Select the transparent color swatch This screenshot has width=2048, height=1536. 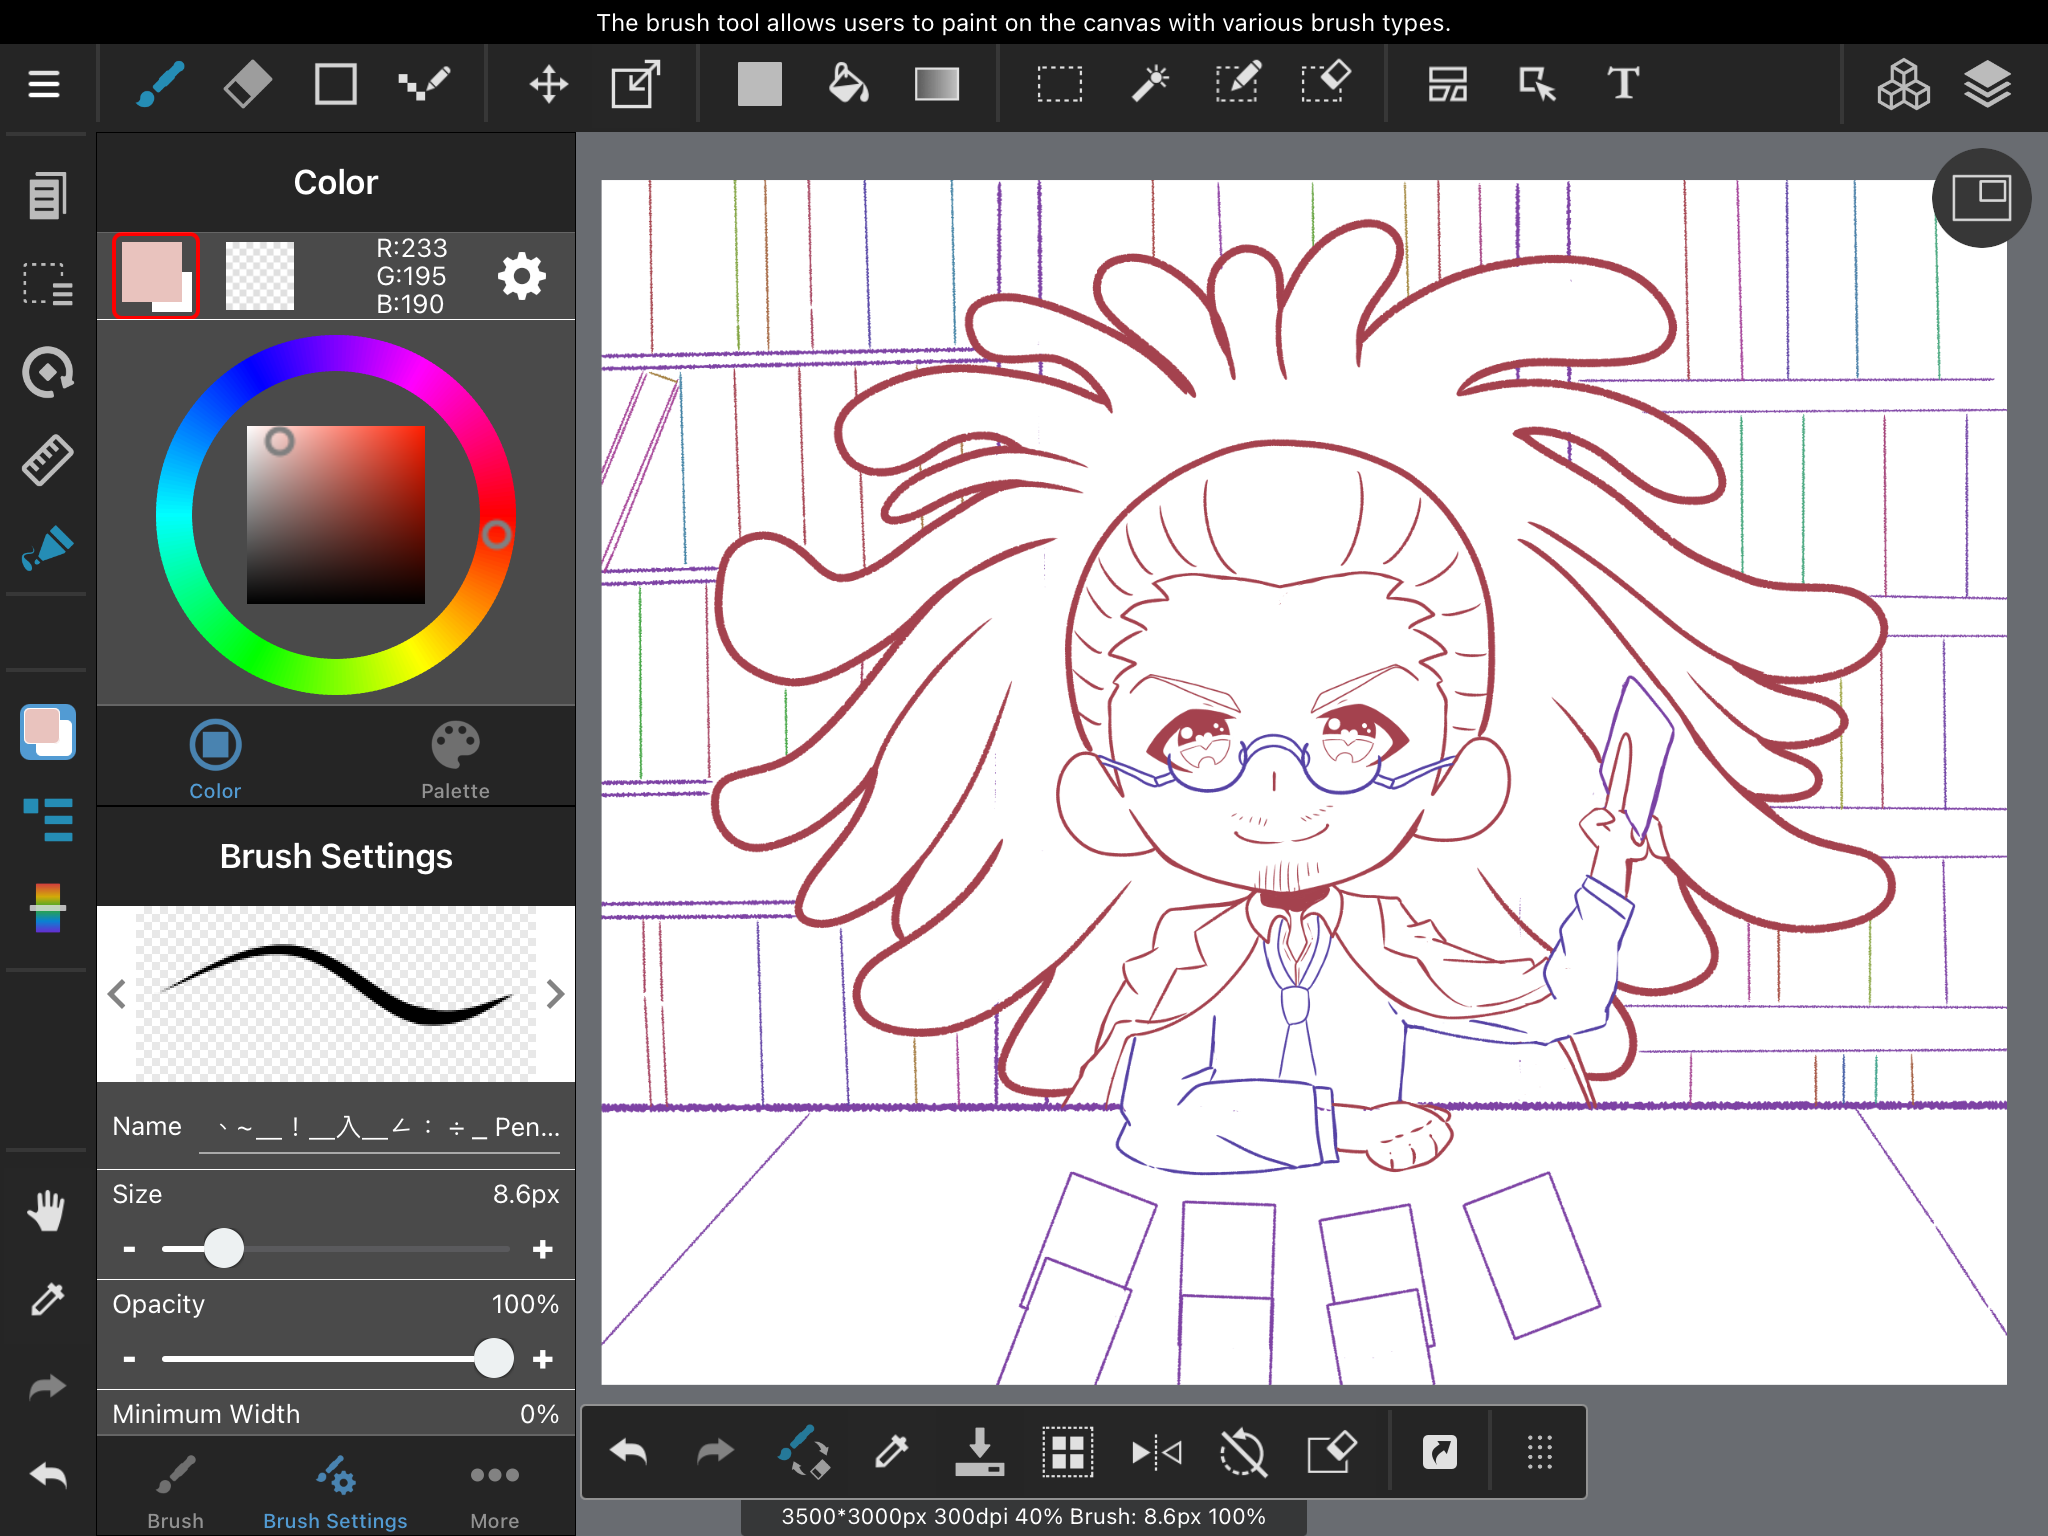click(x=260, y=275)
